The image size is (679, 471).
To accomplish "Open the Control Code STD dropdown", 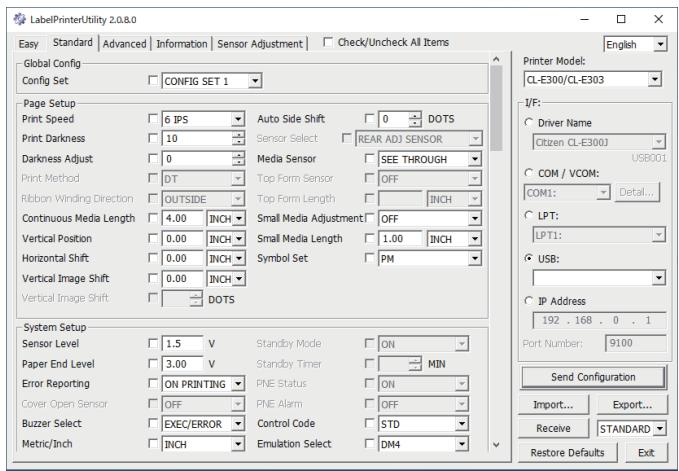I will [423, 424].
